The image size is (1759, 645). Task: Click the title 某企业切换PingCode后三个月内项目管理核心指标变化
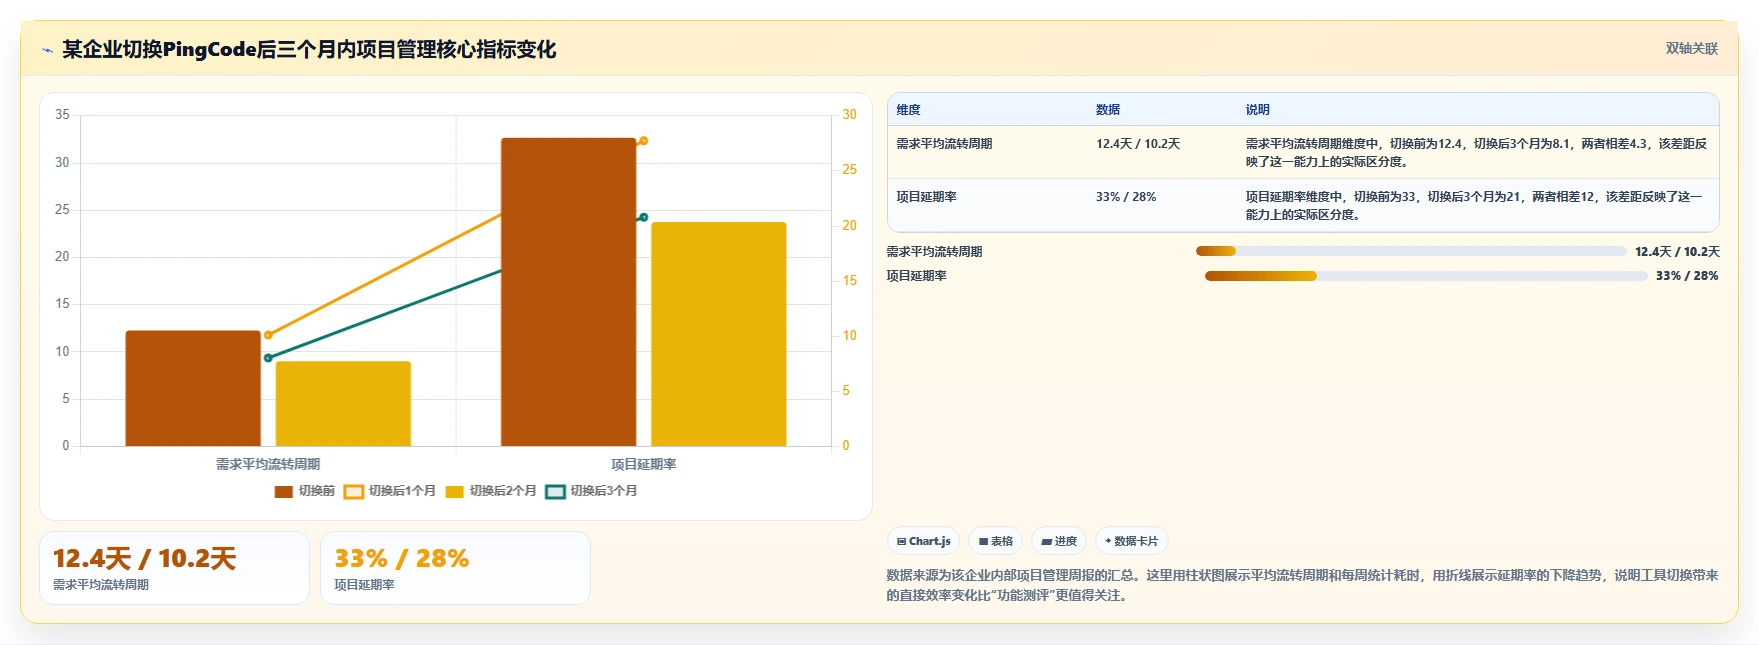(309, 49)
